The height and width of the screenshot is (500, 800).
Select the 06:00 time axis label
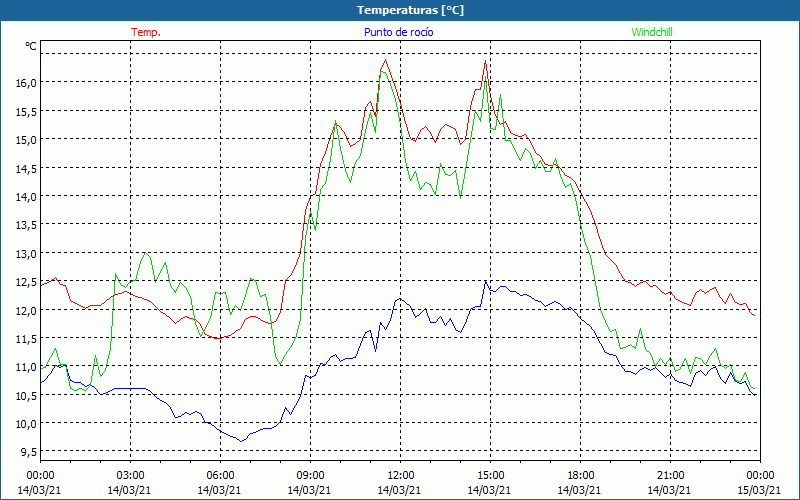tap(220, 475)
